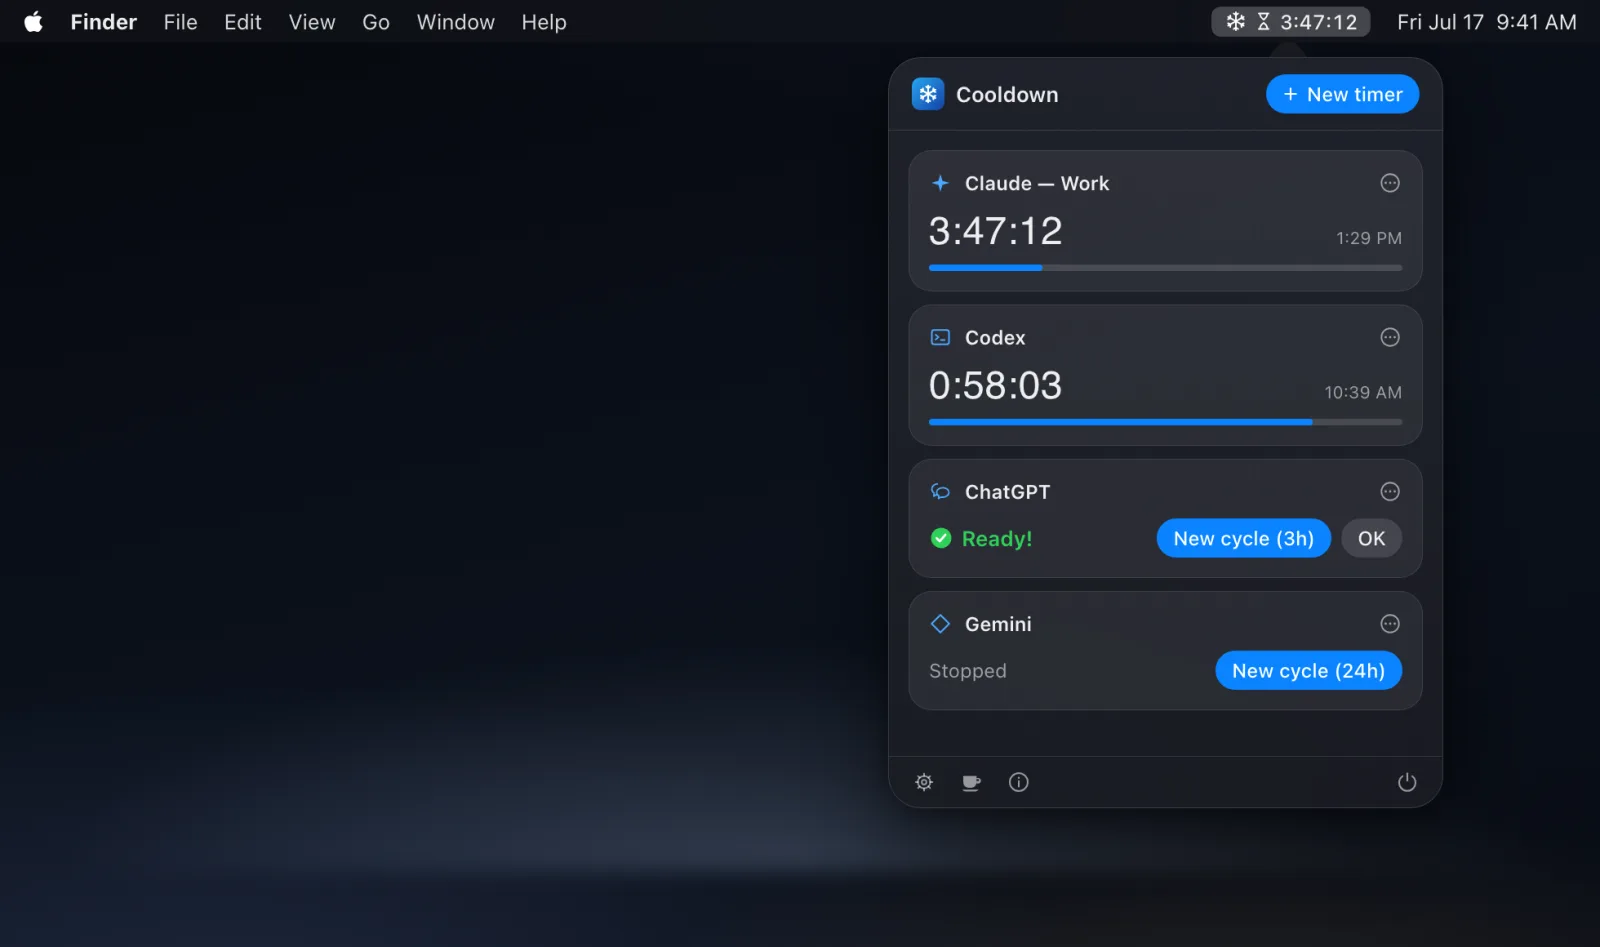Open options menu for Gemini timer

pos(1389,624)
